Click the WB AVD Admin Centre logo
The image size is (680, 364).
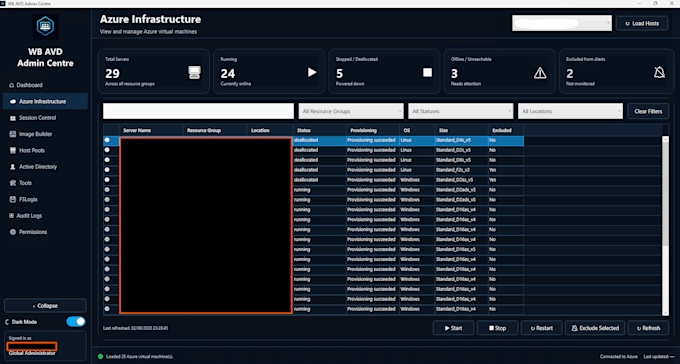click(45, 27)
